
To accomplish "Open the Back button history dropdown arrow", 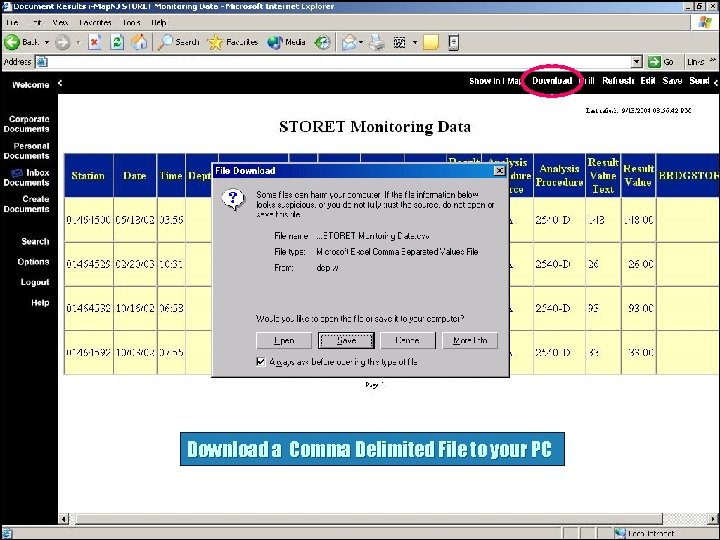I will pos(46,42).
